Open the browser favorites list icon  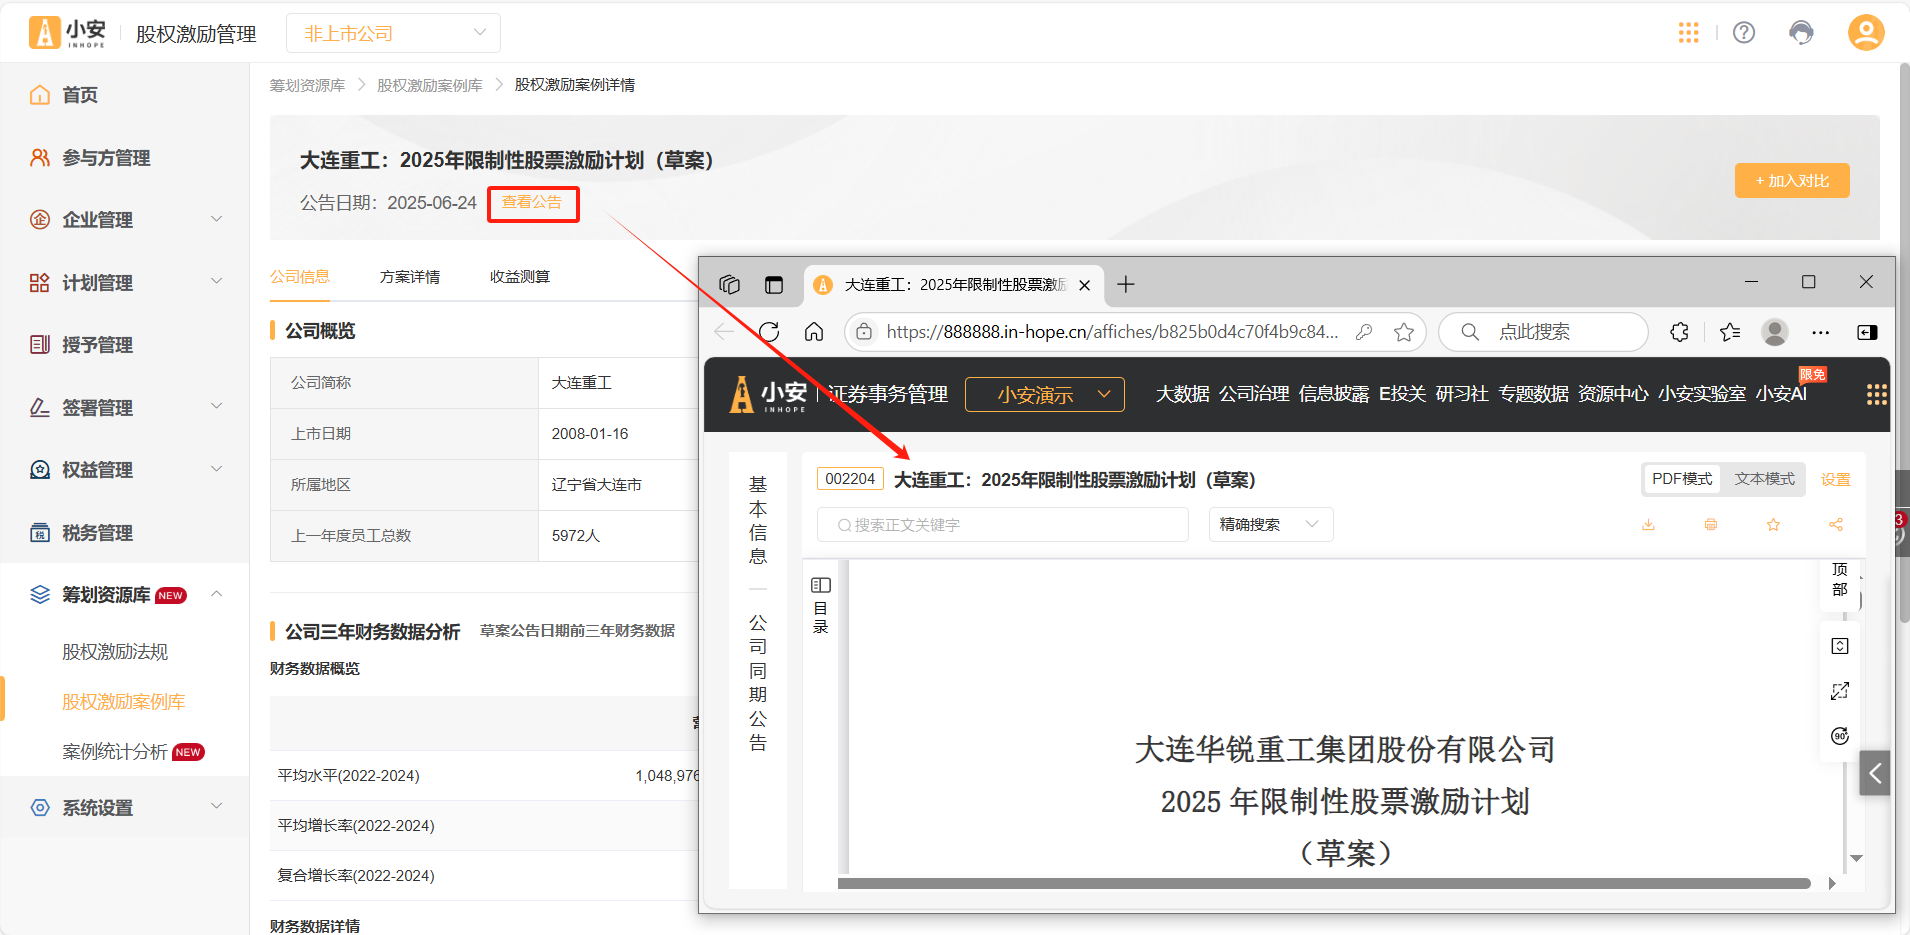[1730, 332]
